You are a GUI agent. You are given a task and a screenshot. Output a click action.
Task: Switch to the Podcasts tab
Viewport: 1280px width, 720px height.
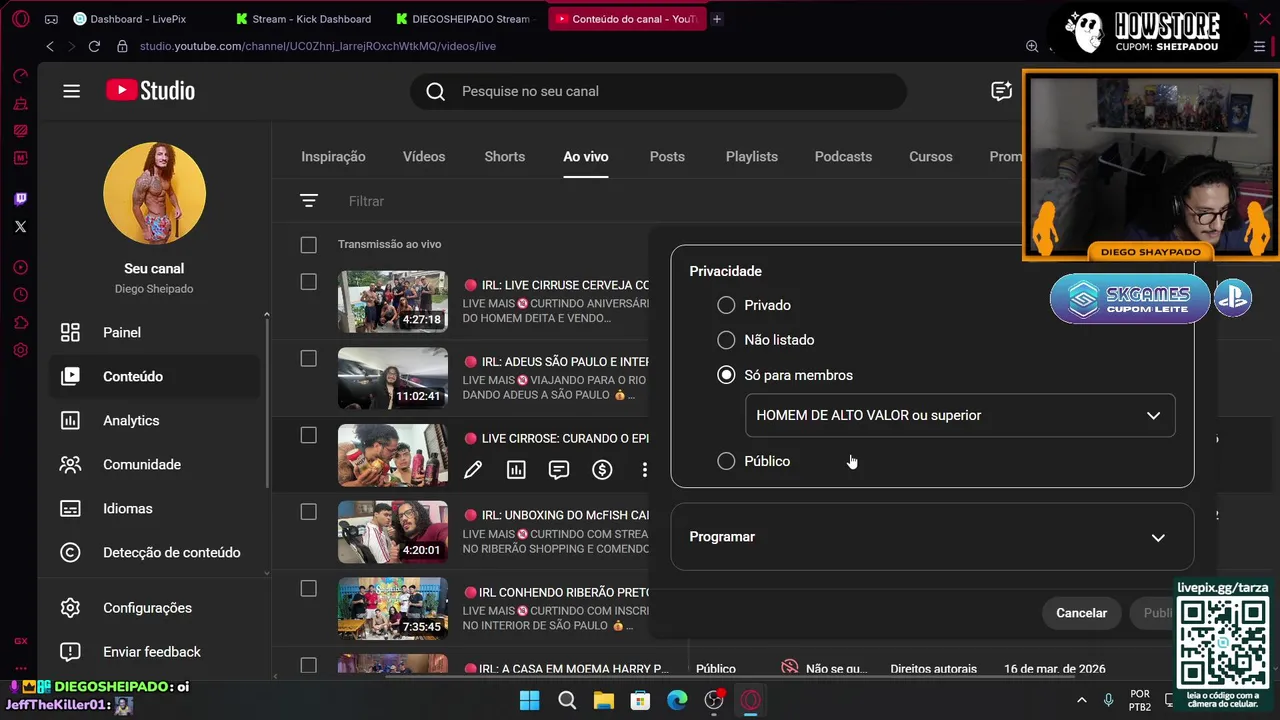point(843,157)
